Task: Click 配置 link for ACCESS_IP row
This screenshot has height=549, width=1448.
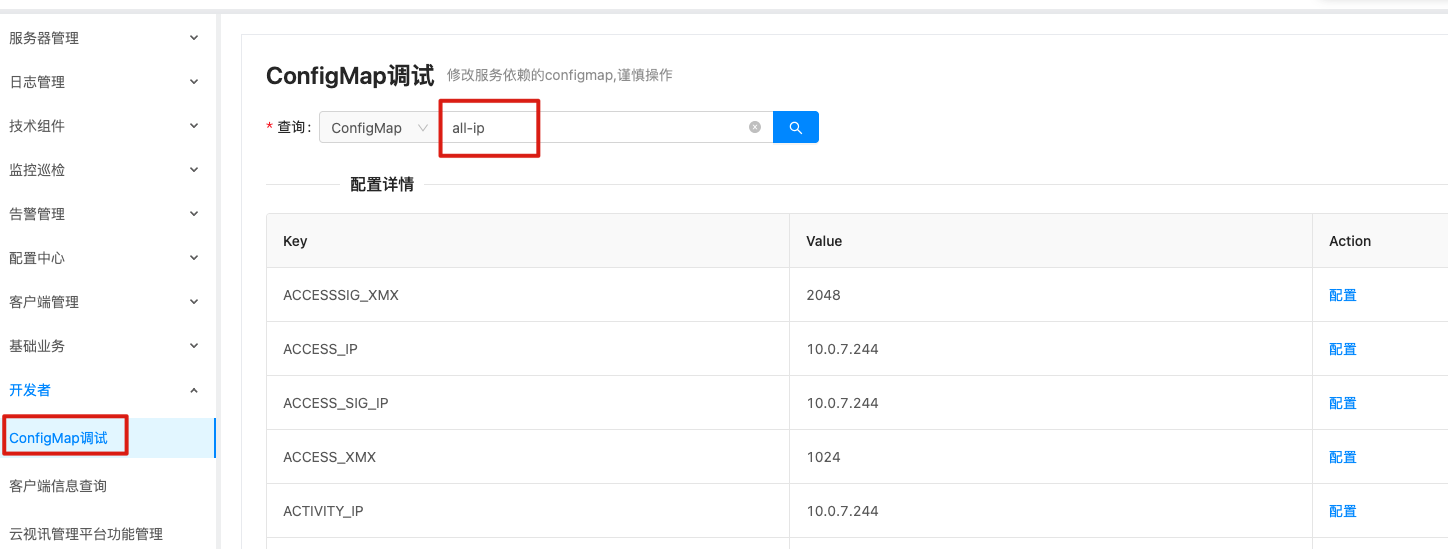Action: click(x=1342, y=349)
